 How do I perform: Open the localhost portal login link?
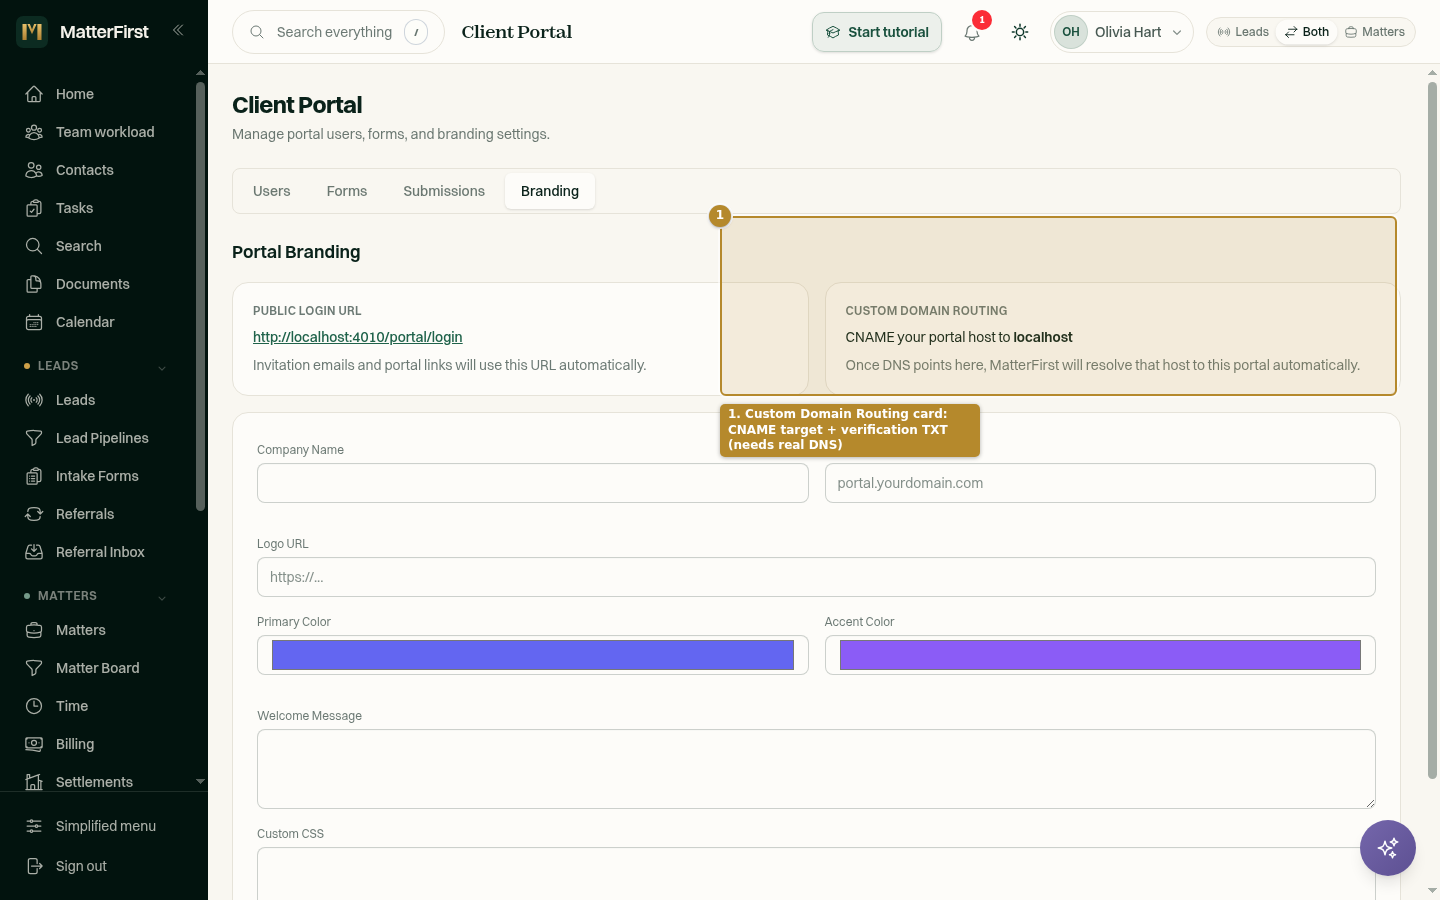pyautogui.click(x=357, y=337)
